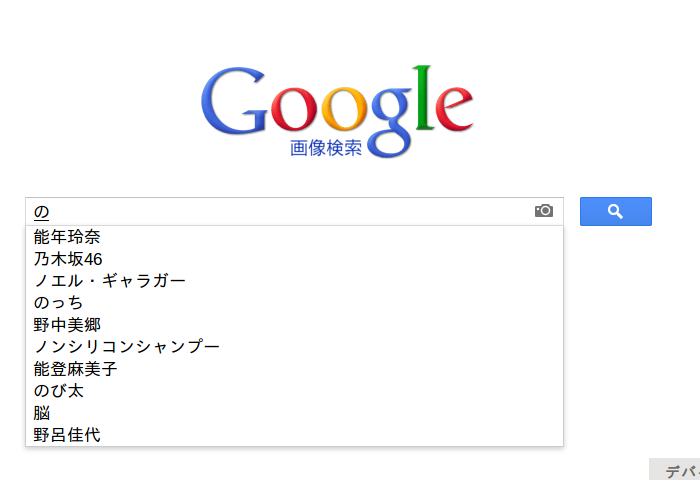Choose ノエル・ギャラガー from suggestions
Viewport: 700px width, 480px height.
[295, 281]
